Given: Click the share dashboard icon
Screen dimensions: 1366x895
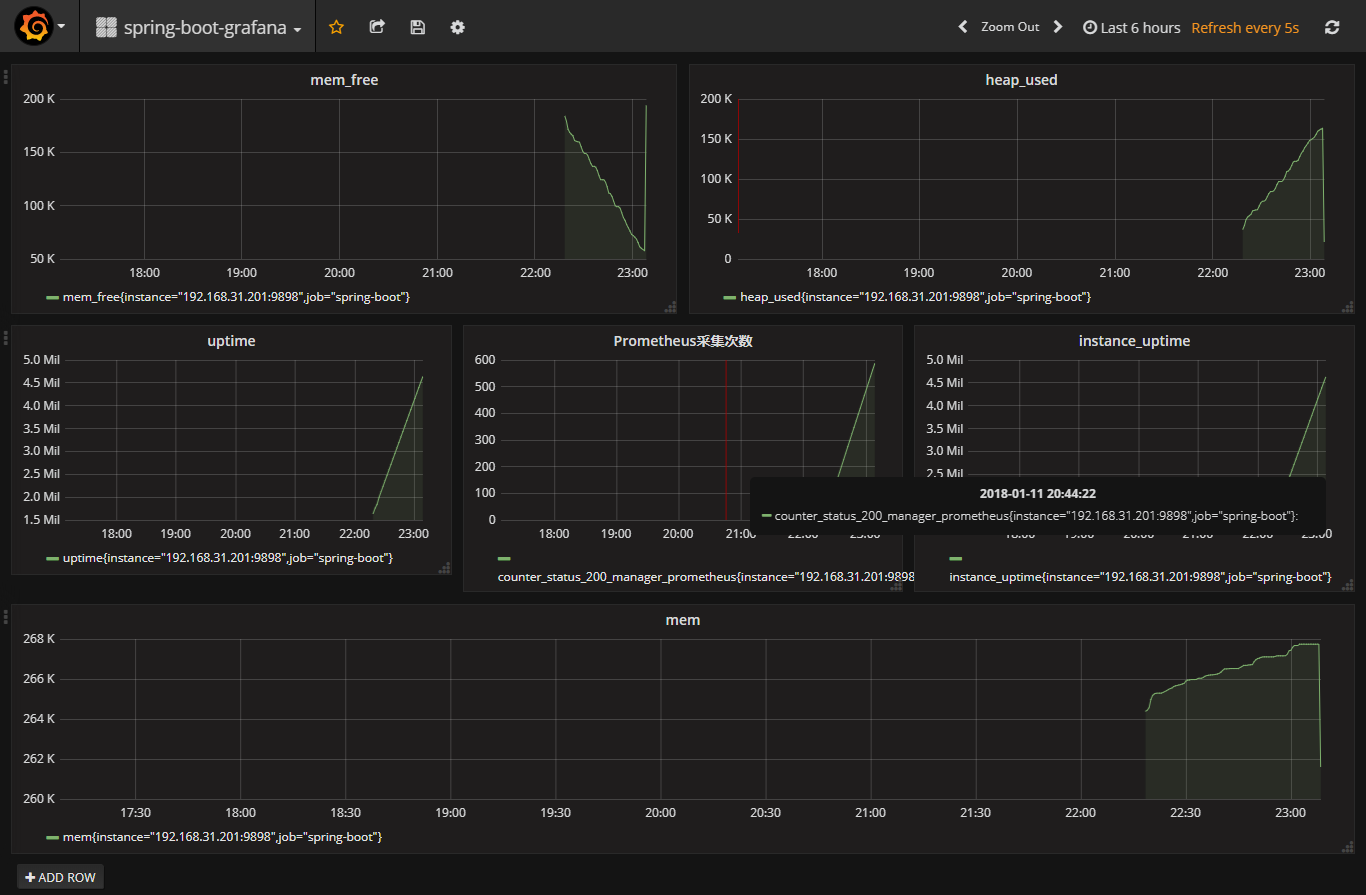Looking at the screenshot, I should [x=377, y=28].
